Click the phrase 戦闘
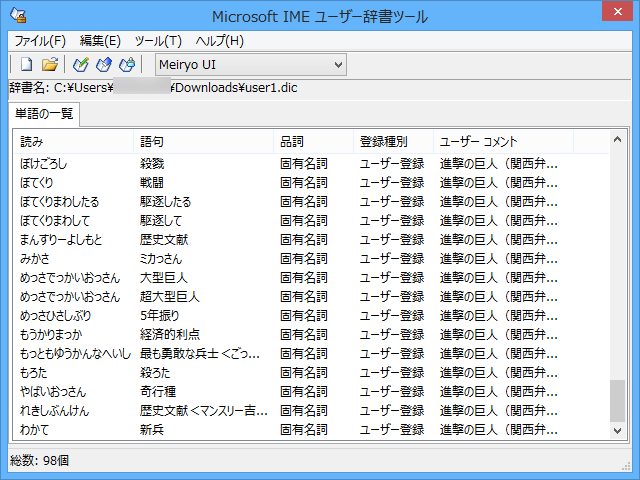The width and height of the screenshot is (640, 480). click(x=151, y=183)
